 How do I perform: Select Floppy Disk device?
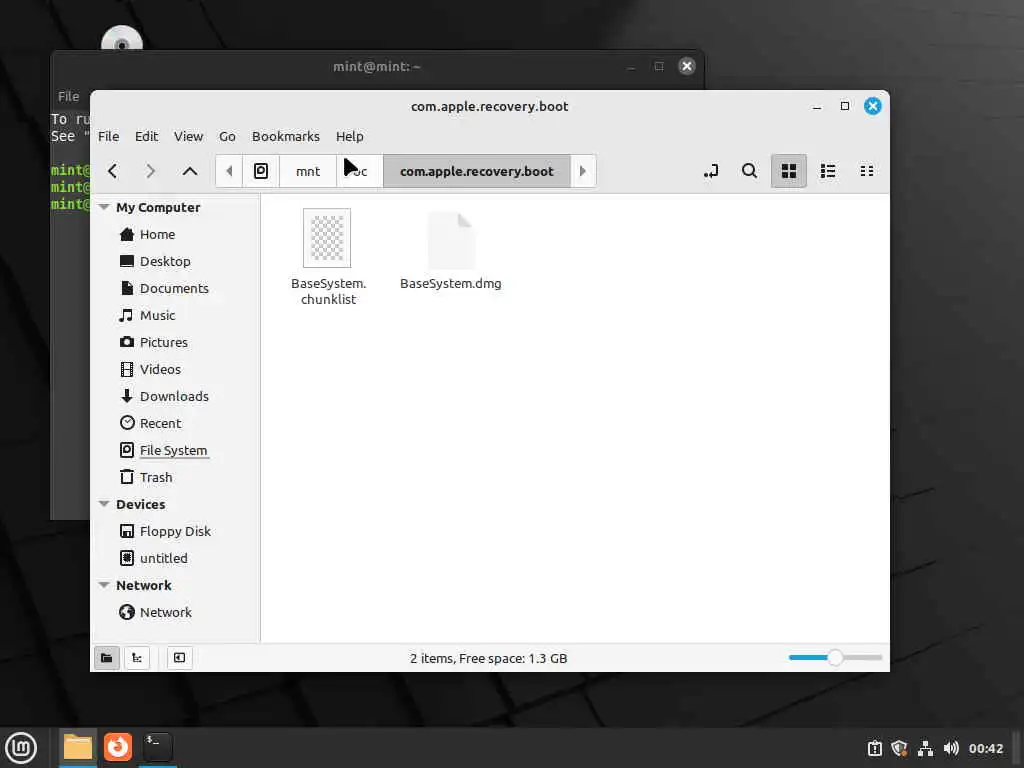(x=175, y=531)
